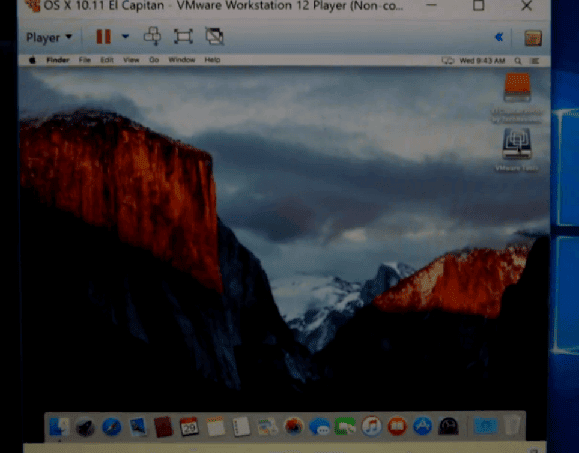Launch Safari from the dock
Viewport: 579px width, 453px height.
pos(112,427)
